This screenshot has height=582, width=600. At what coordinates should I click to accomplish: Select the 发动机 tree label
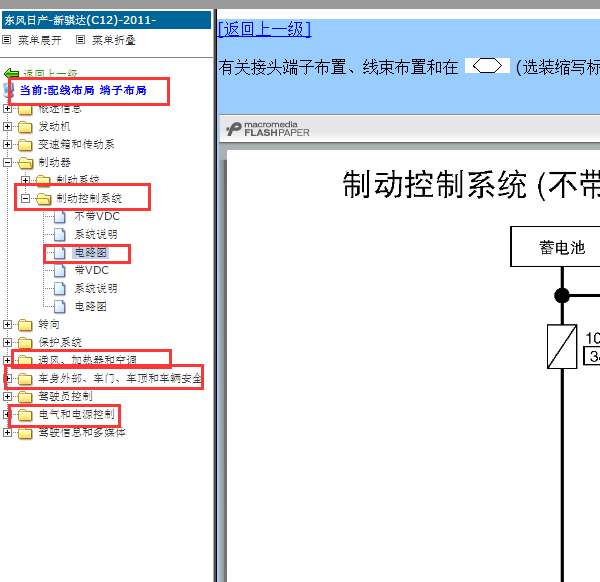click(54, 126)
